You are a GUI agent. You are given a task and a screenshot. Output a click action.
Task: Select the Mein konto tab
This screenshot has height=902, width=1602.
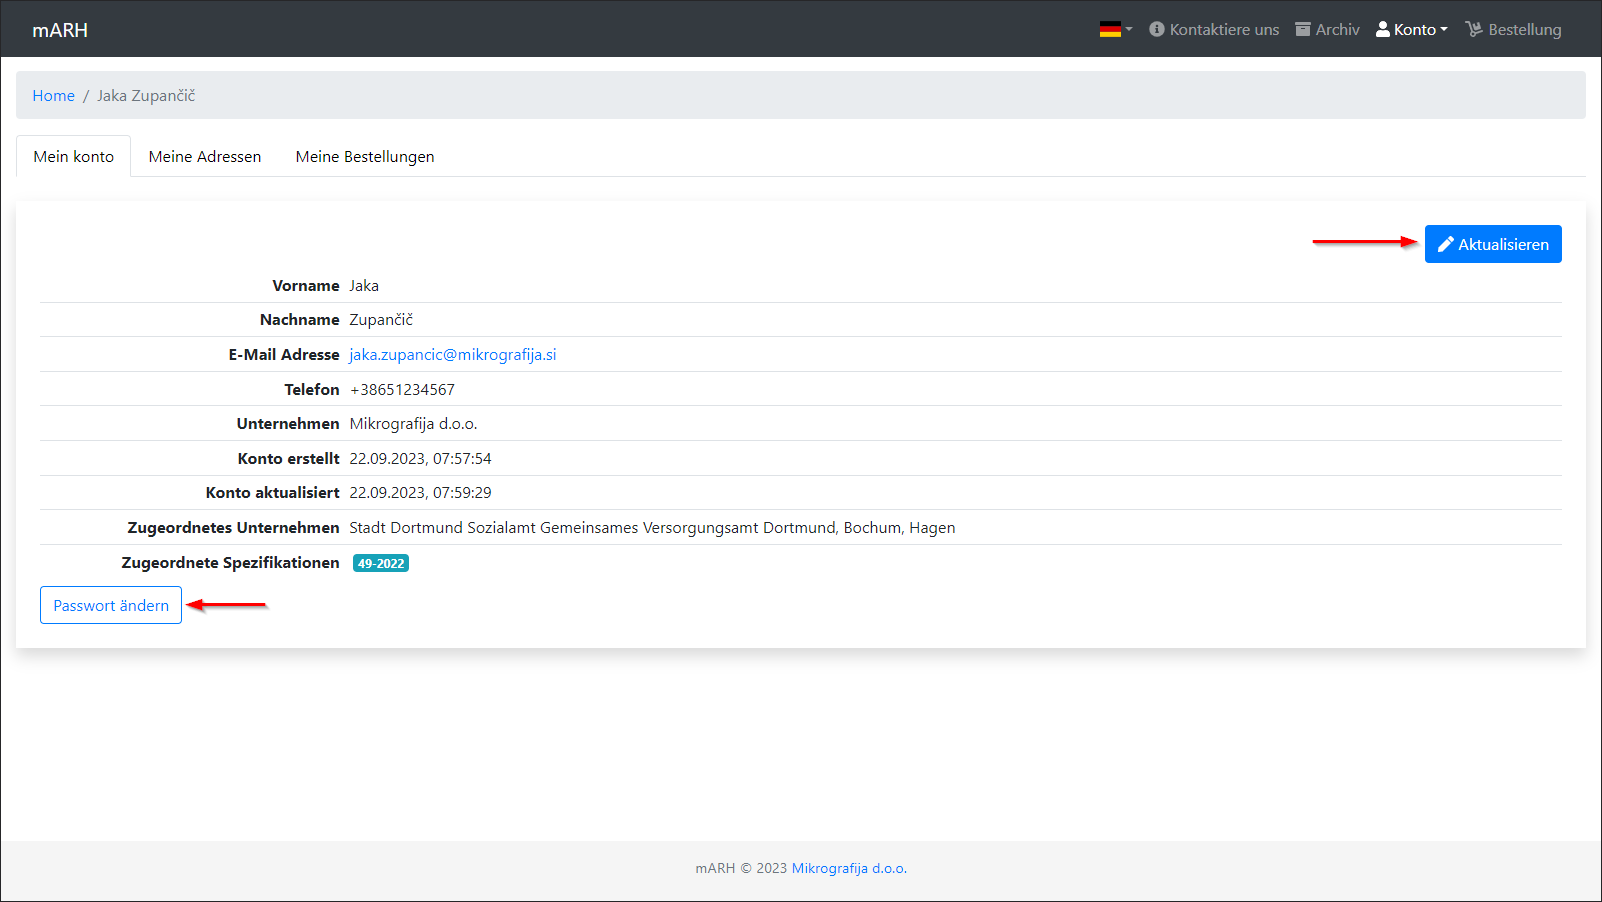click(73, 157)
